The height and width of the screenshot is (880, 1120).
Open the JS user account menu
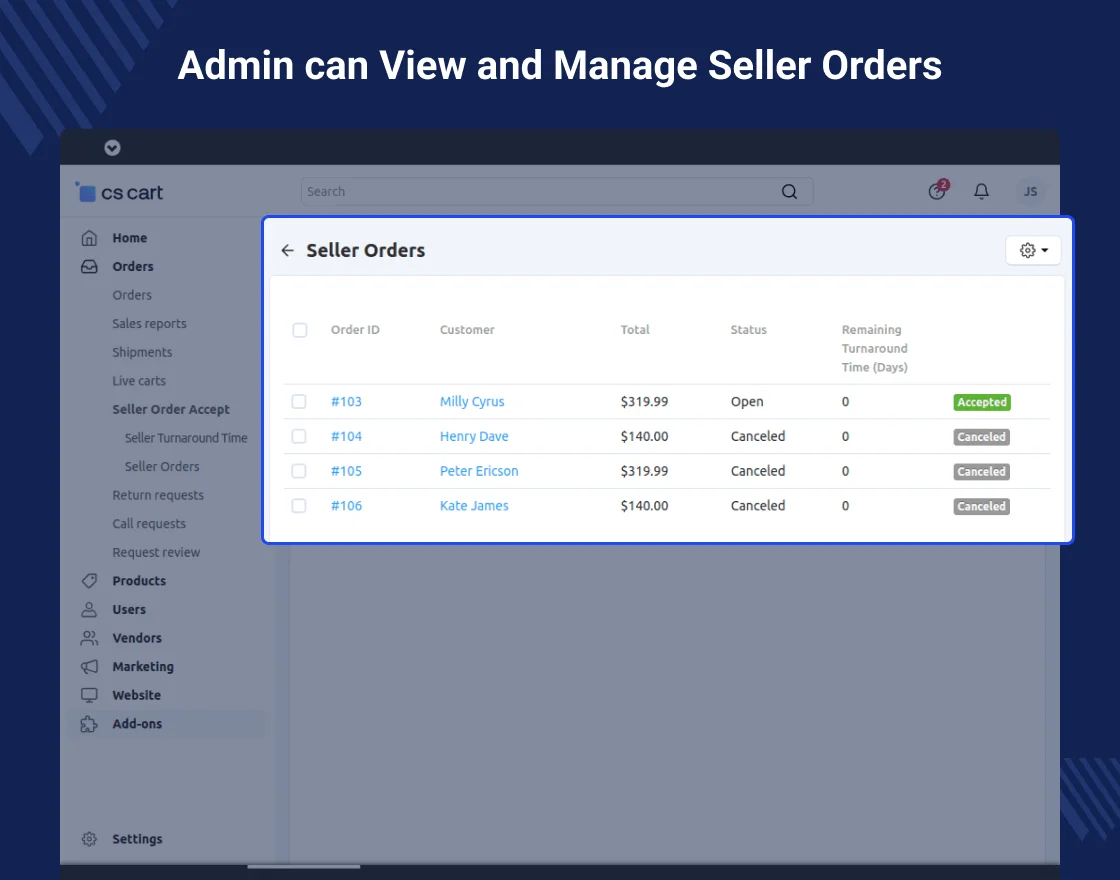[1030, 191]
